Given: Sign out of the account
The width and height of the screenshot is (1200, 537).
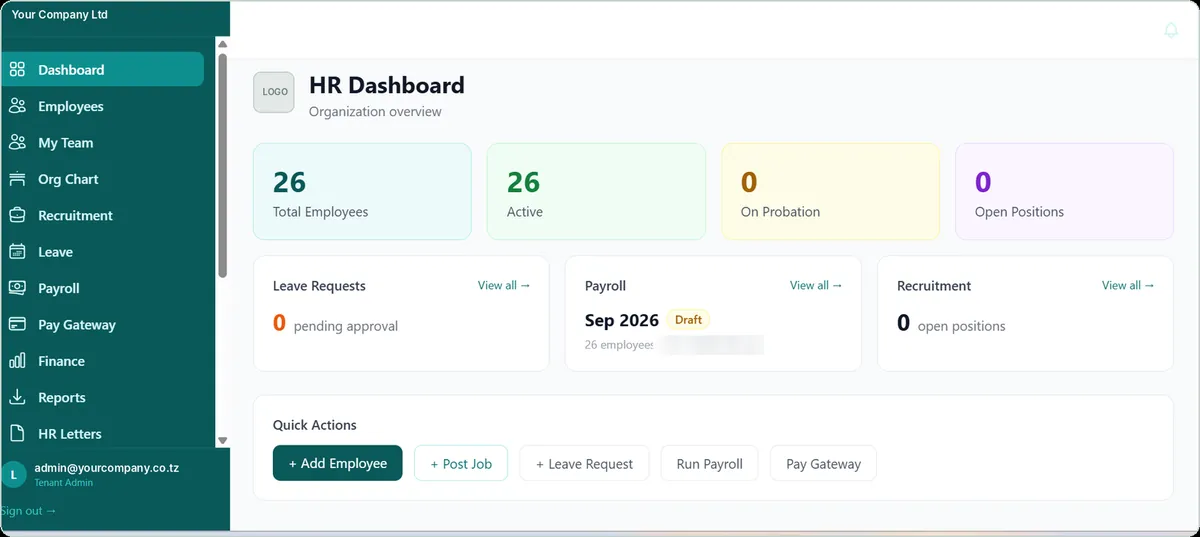Looking at the screenshot, I should pos(29,511).
